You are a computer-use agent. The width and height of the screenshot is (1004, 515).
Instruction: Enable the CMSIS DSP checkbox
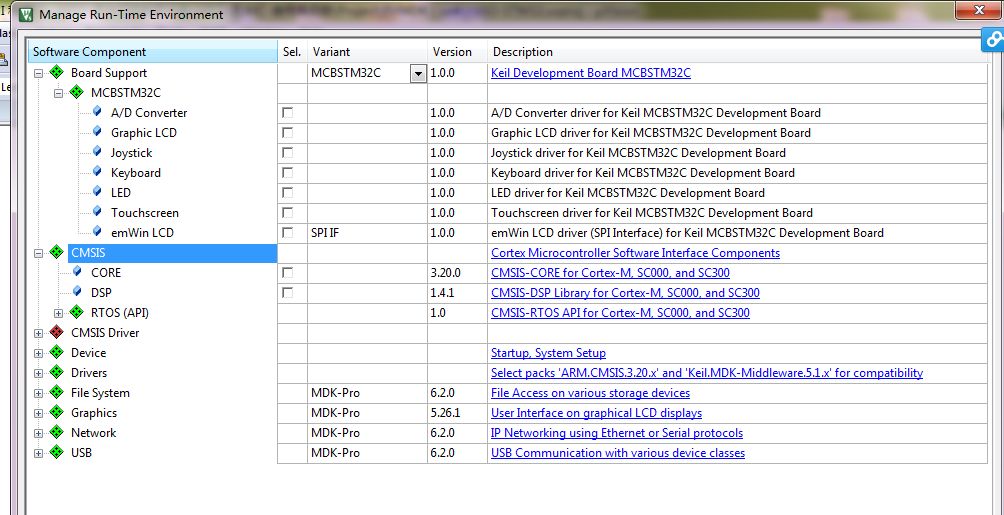287,292
